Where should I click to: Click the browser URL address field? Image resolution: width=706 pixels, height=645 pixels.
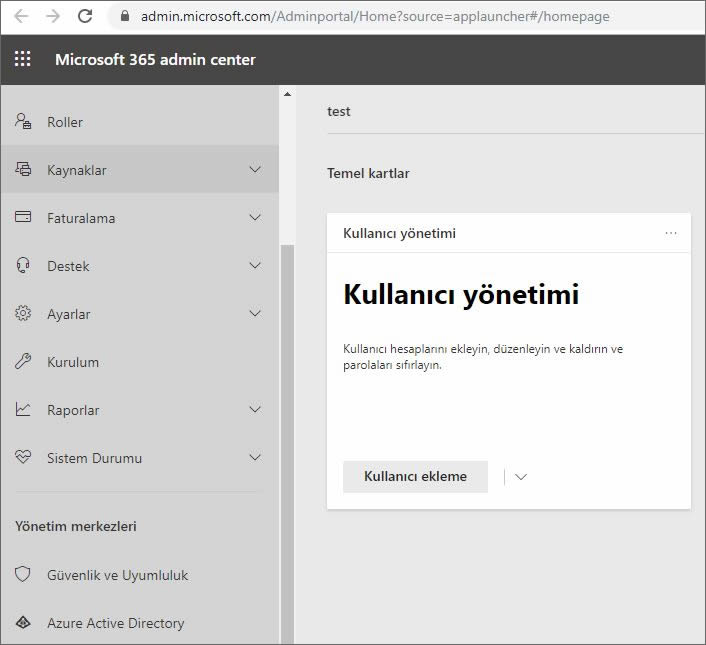(x=375, y=16)
